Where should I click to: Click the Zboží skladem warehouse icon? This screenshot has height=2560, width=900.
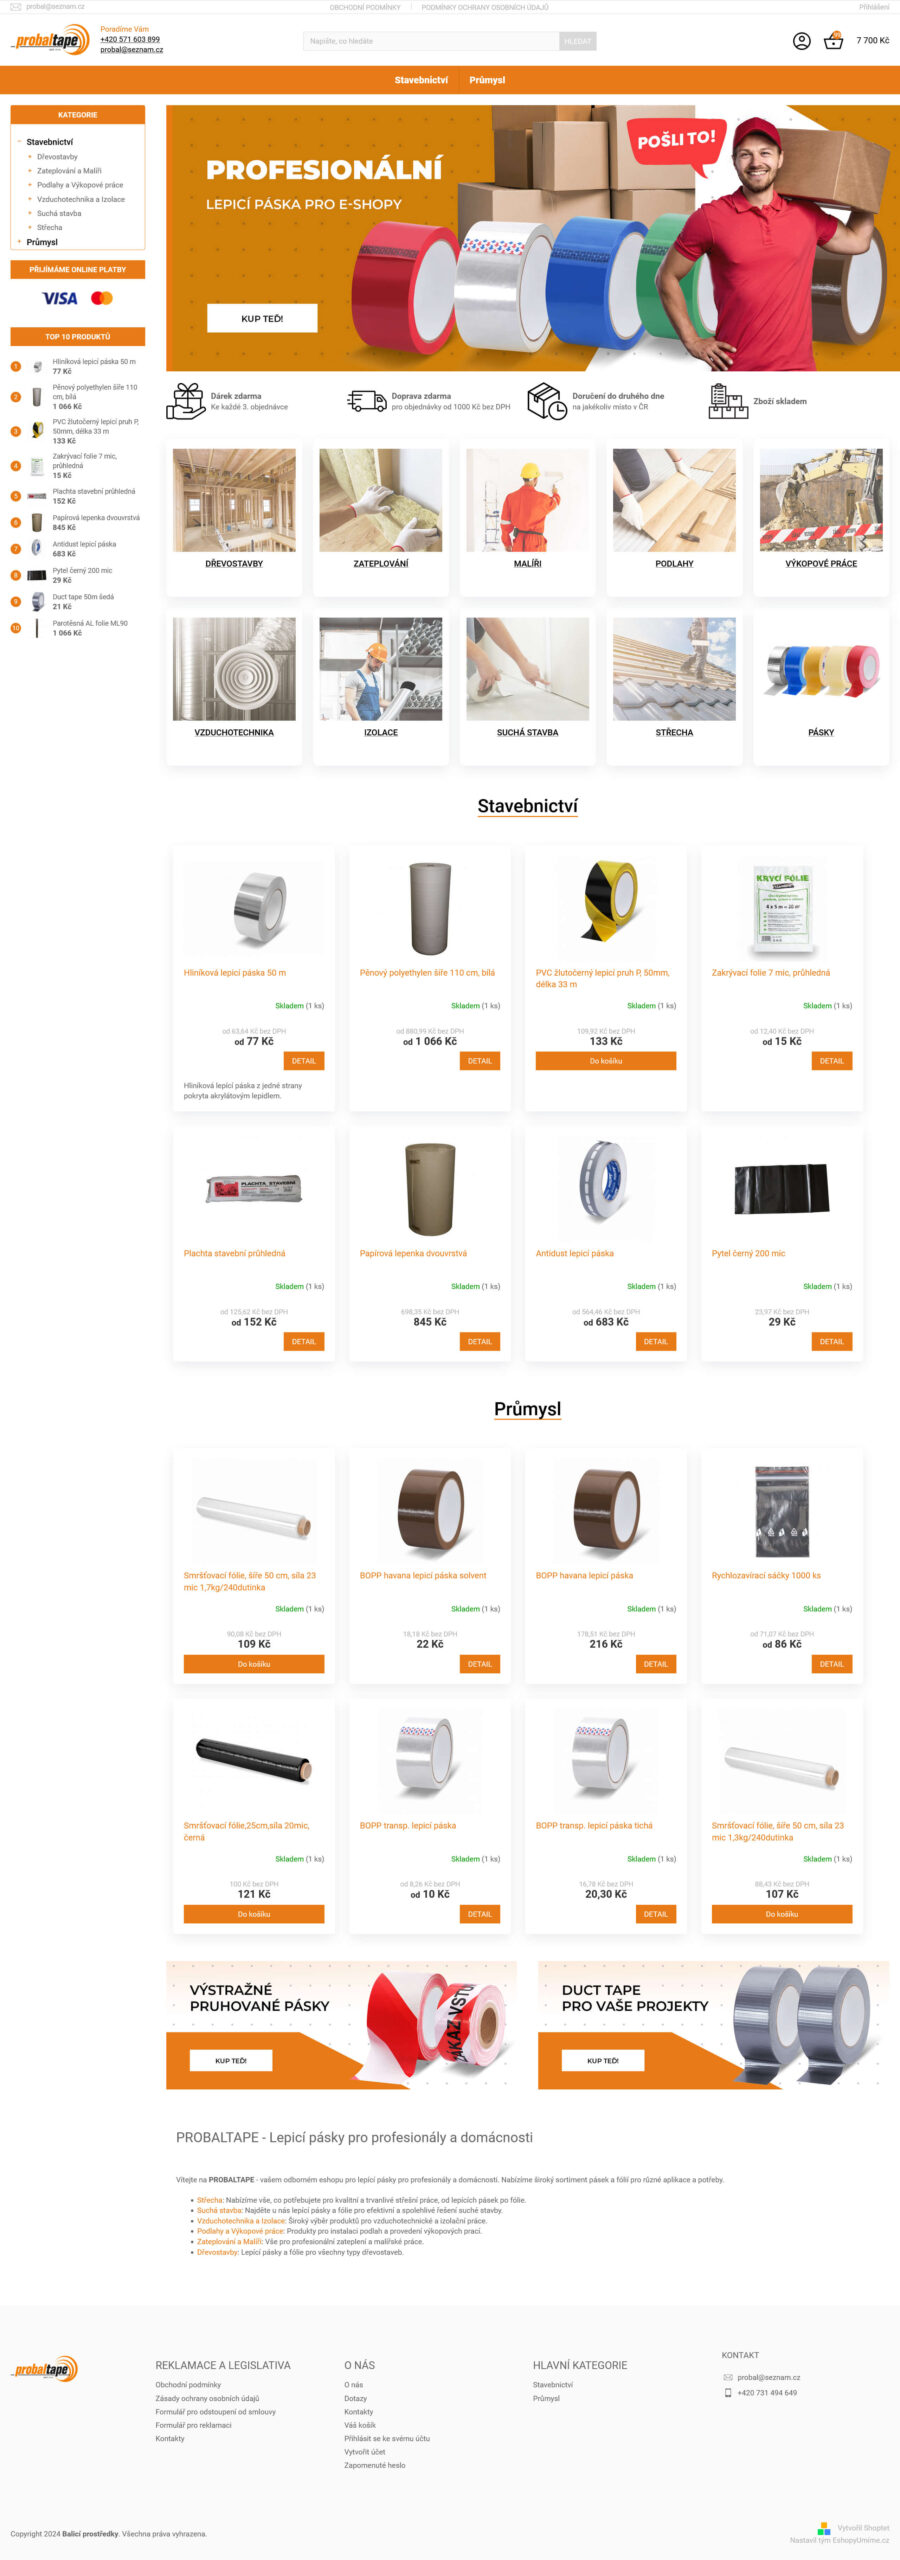[x=728, y=401]
